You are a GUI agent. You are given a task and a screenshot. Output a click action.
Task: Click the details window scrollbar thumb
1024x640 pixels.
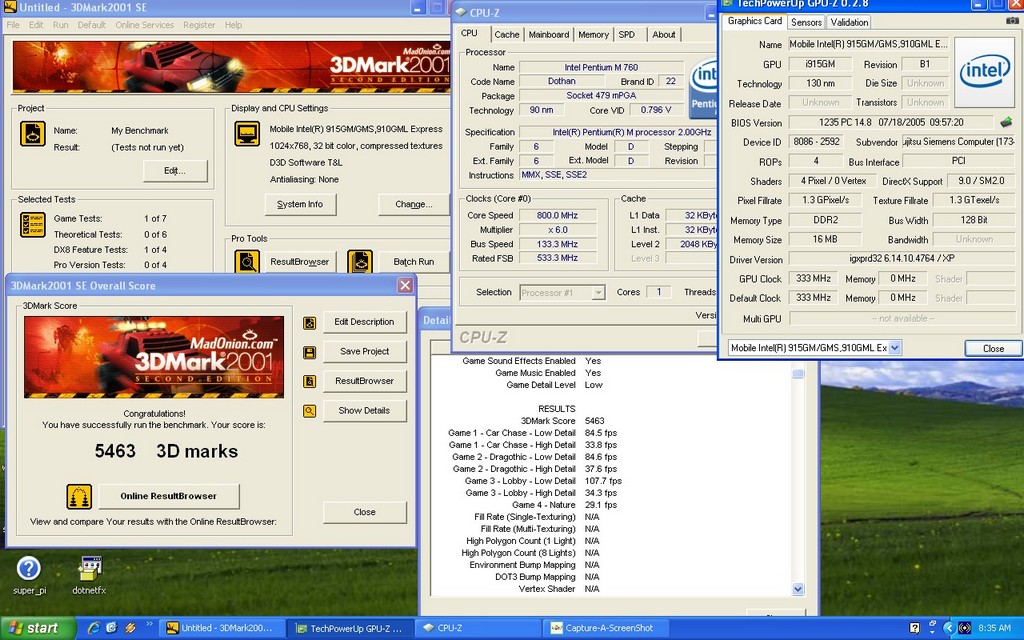(797, 372)
